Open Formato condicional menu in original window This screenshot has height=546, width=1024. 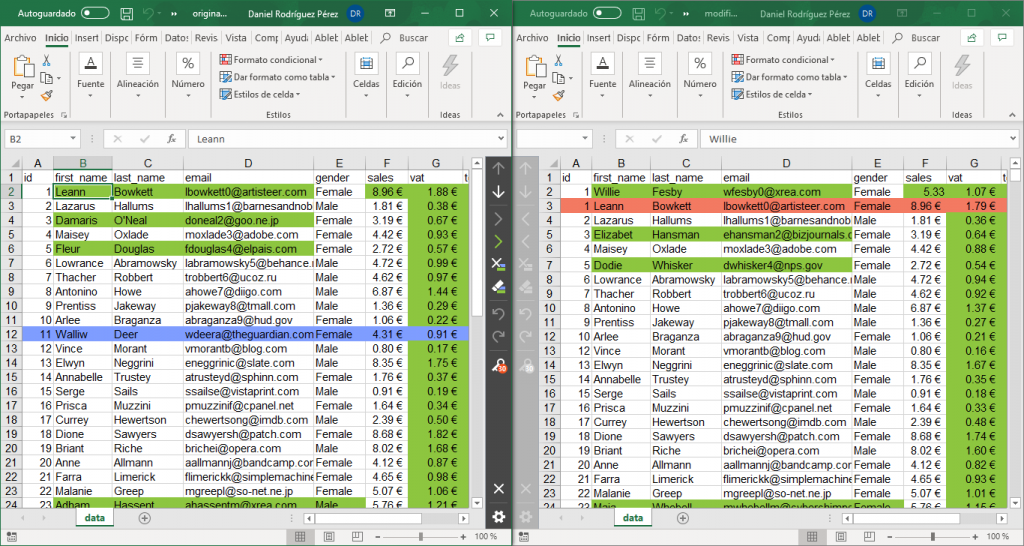click(272, 59)
